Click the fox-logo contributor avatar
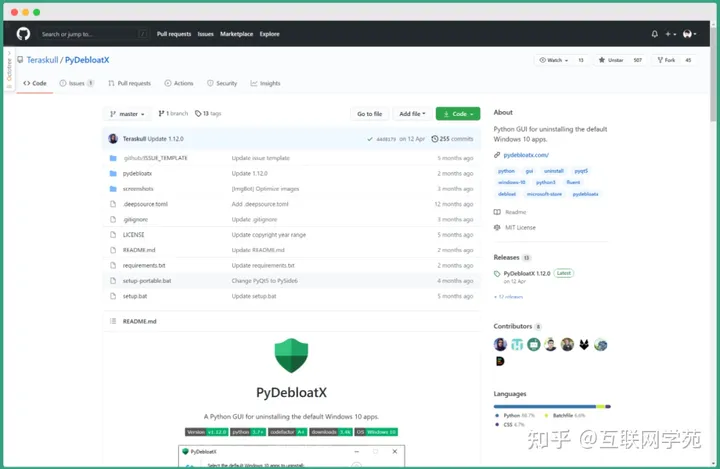Screen dimensions: 720x469 click(584, 344)
